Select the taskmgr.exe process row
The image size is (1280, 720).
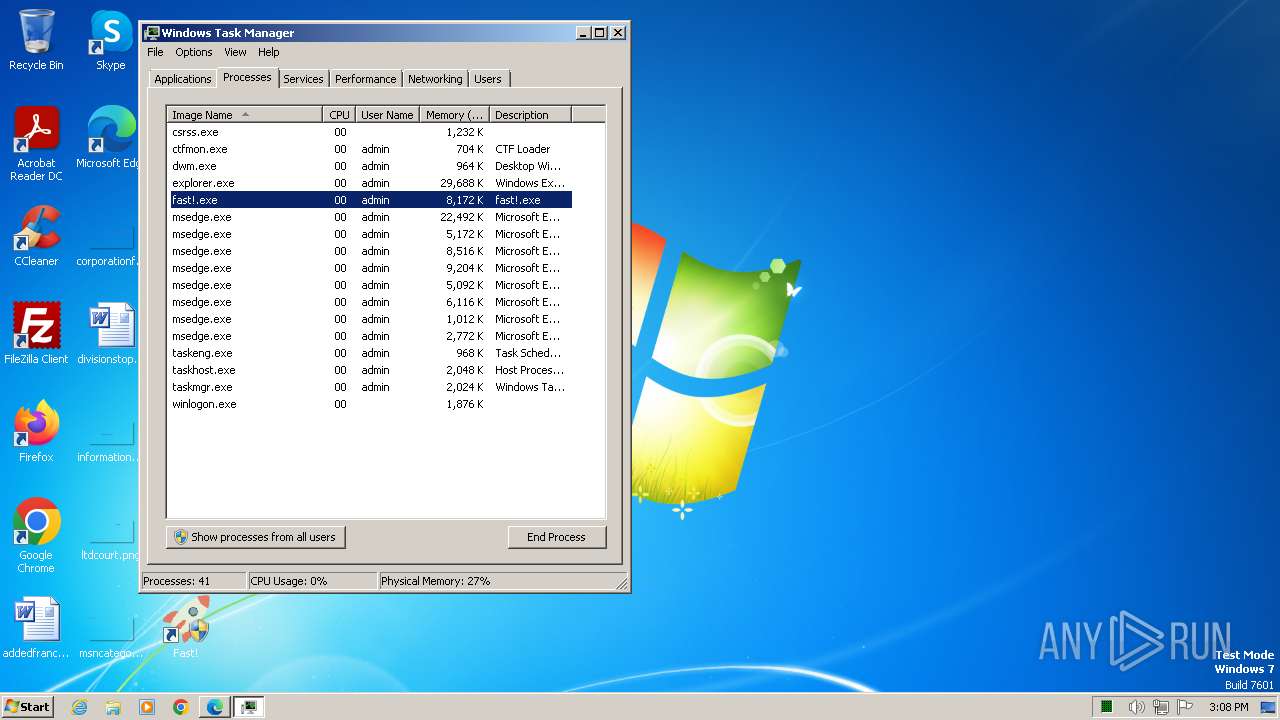point(371,387)
